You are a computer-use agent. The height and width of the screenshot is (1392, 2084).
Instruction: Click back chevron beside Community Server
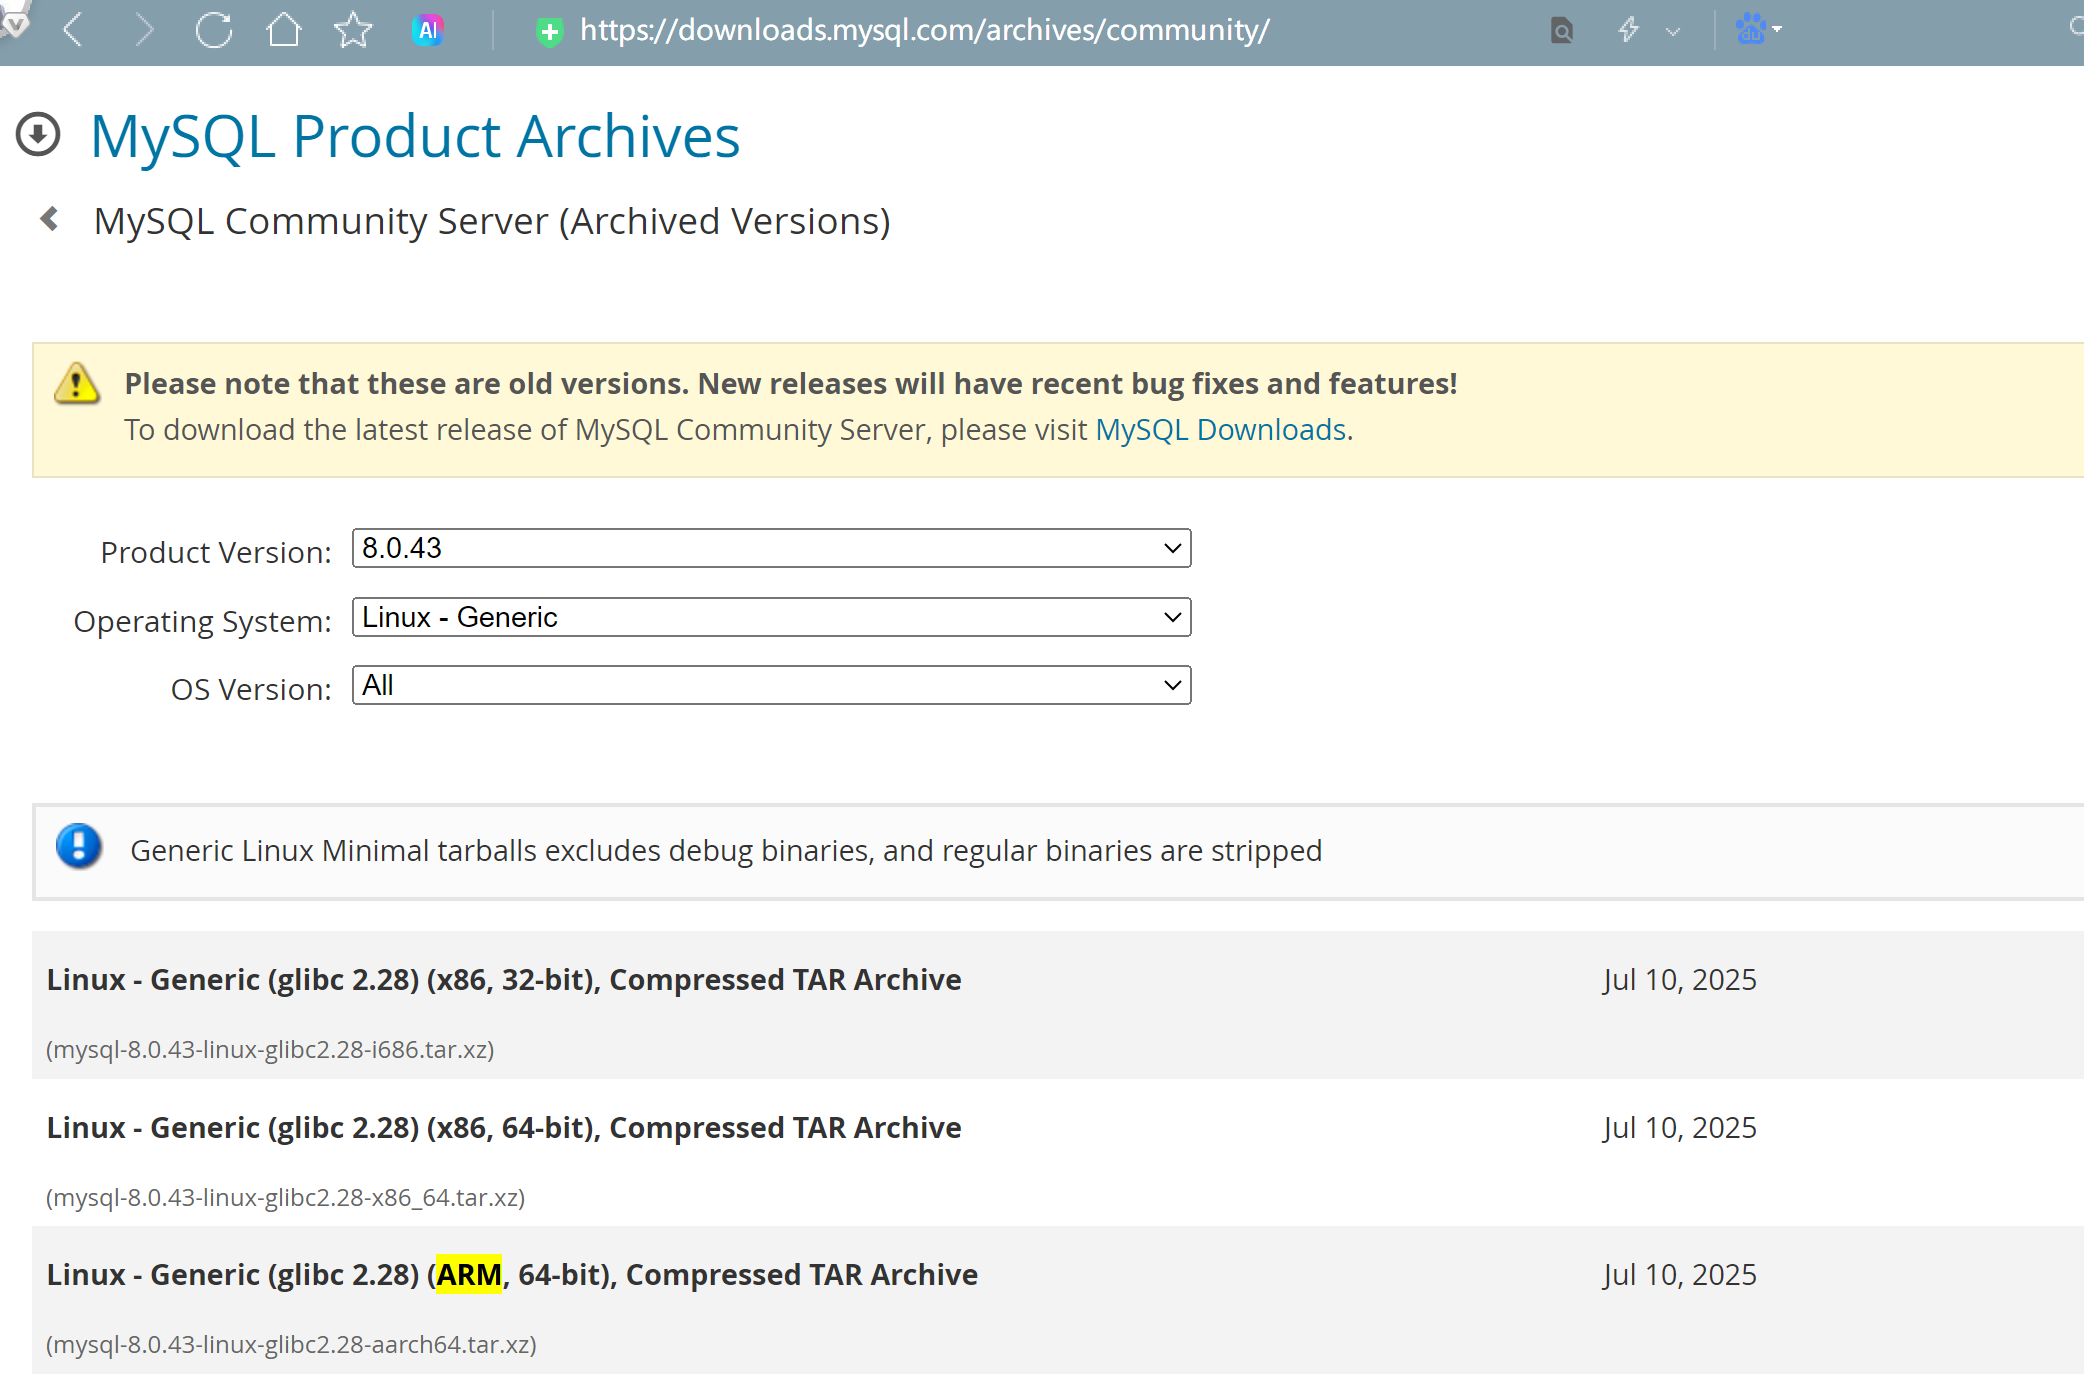point(49,219)
